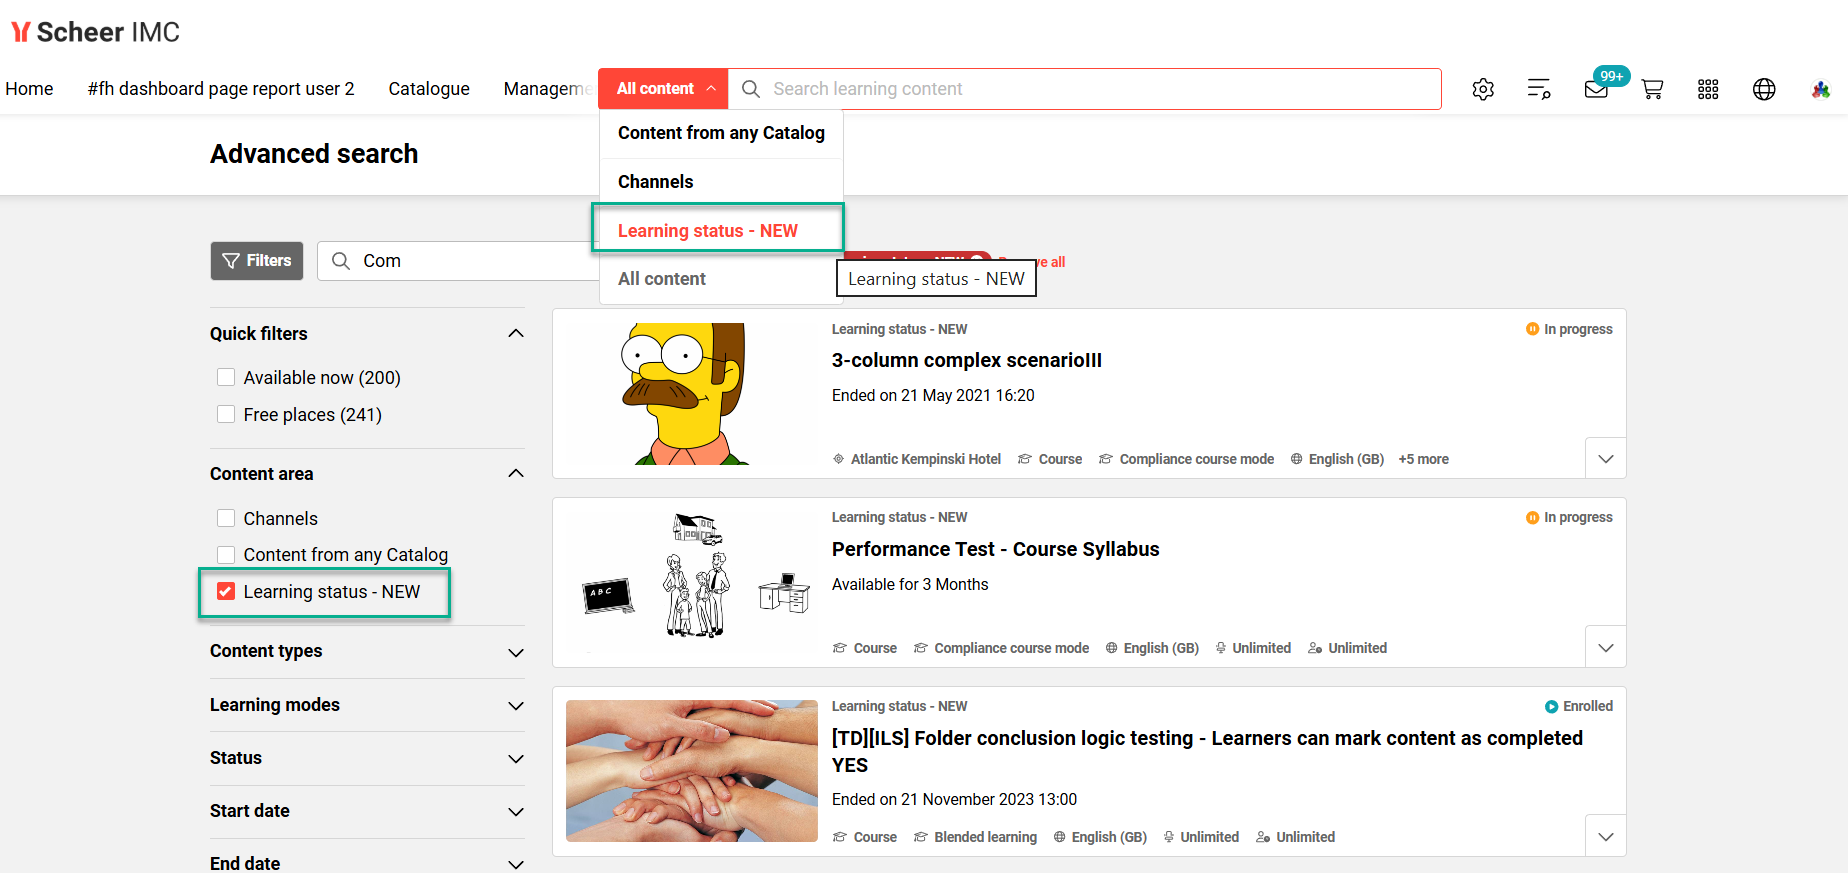Open the stacked hands photo thumbnail

[692, 771]
